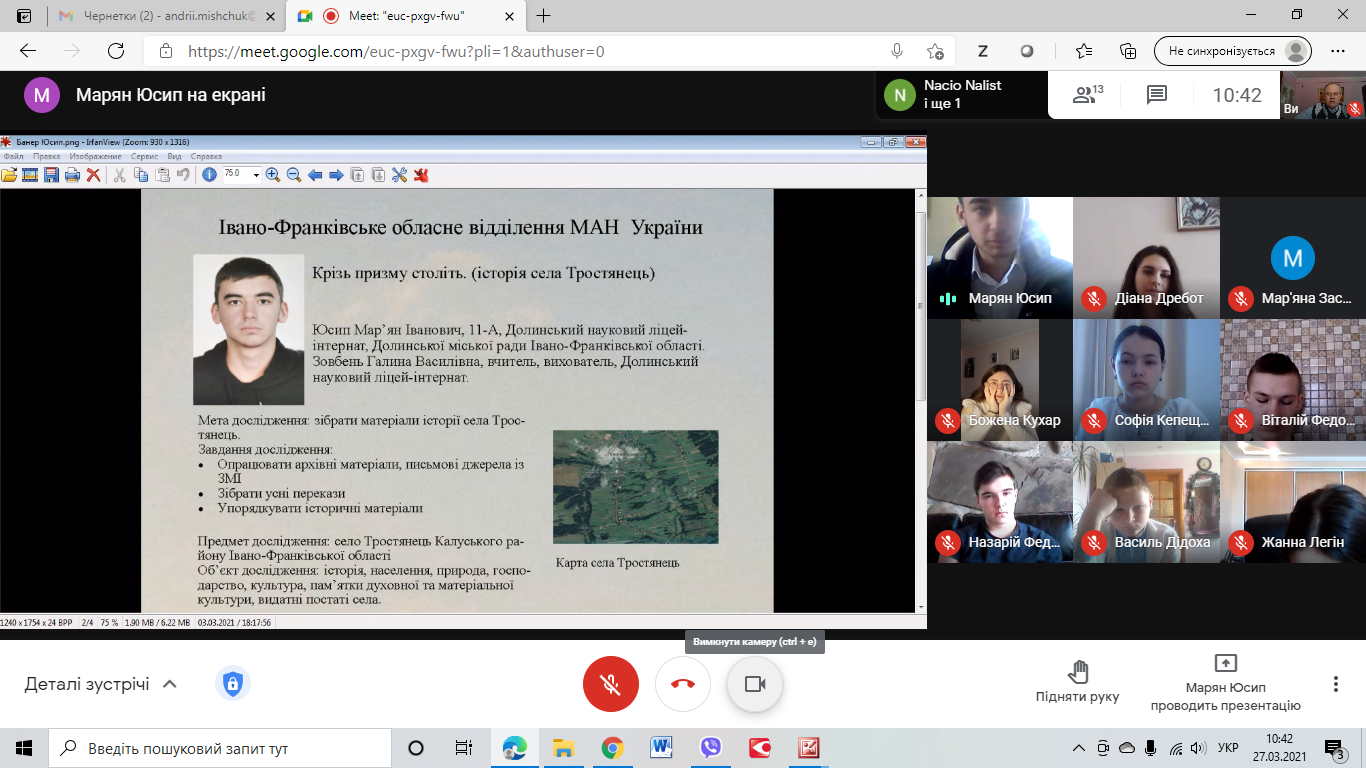
Task: Add this page to favorites star icon
Action: (935, 51)
